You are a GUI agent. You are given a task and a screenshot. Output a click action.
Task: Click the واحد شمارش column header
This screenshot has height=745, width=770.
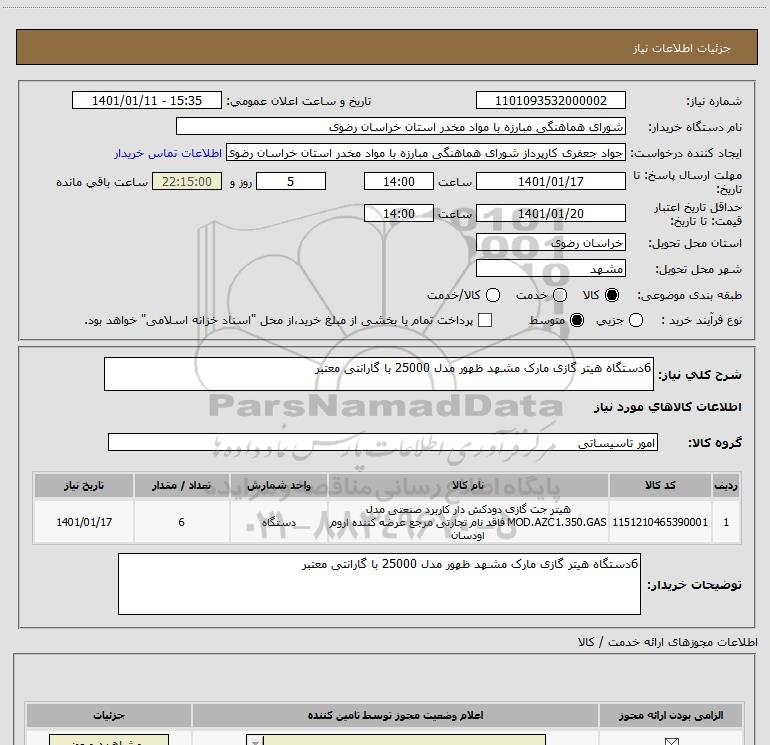(x=278, y=485)
